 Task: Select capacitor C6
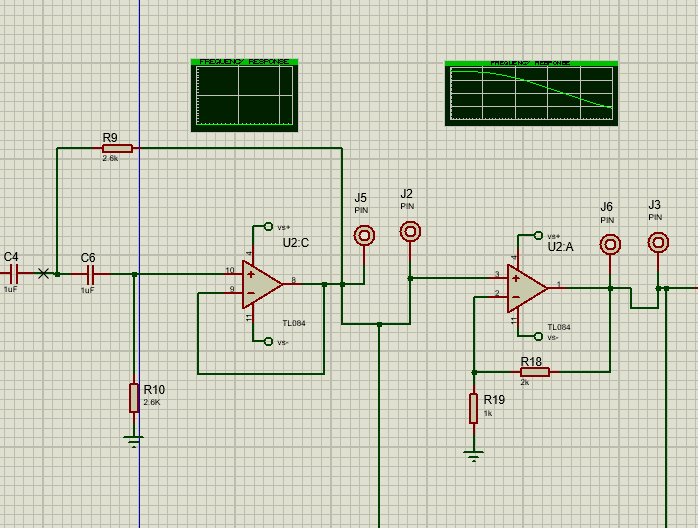pyautogui.click(x=90, y=275)
